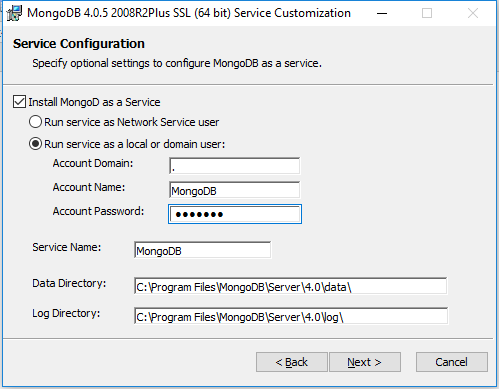Click the Data Directory path field
Image resolution: width=499 pixels, height=389 pixels.
(291, 286)
